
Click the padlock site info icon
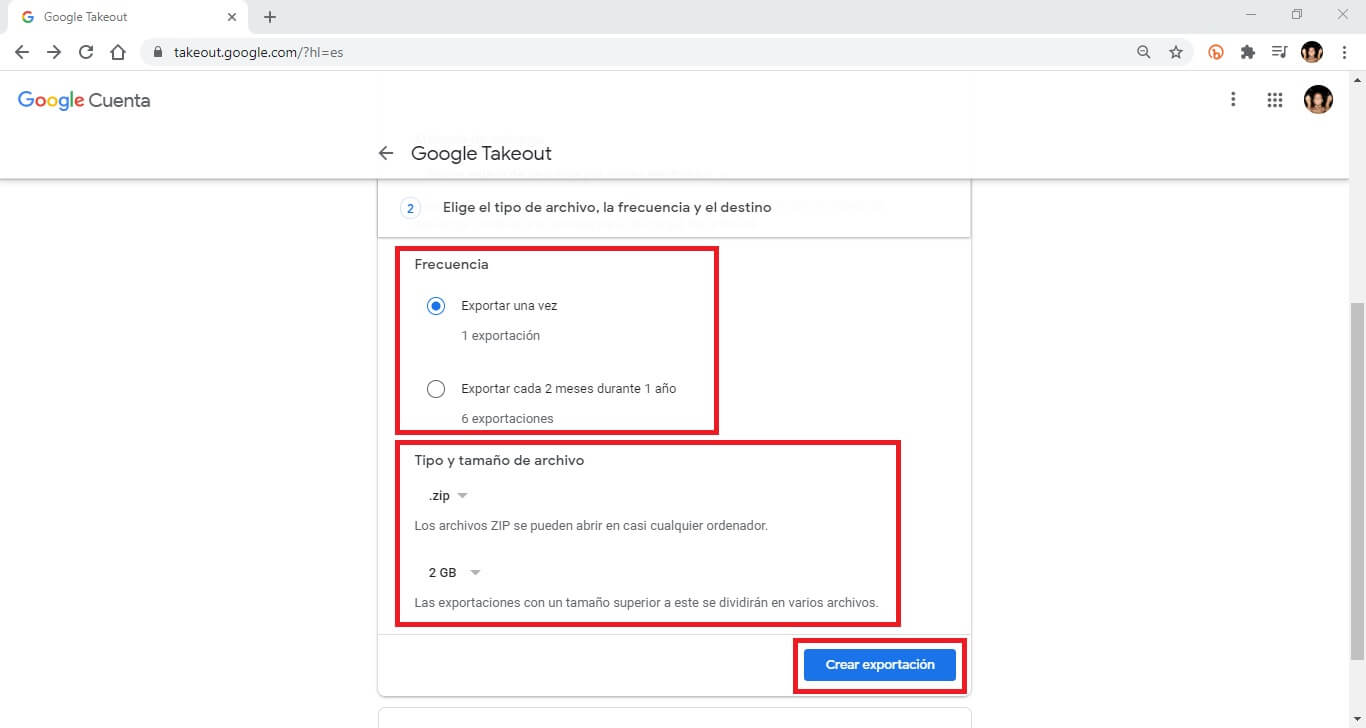pos(158,52)
